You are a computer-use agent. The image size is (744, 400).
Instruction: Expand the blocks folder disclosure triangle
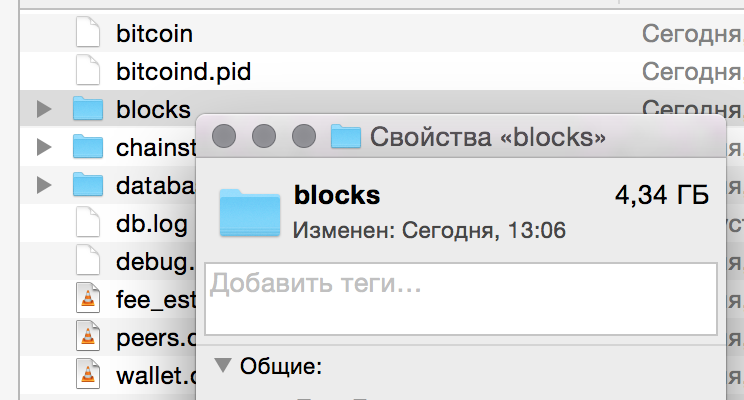point(44,109)
